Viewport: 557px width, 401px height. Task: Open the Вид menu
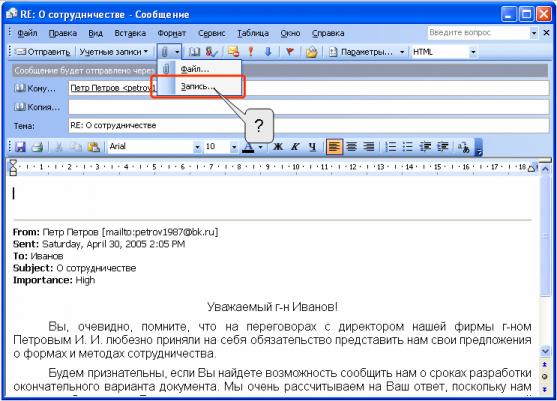[x=96, y=33]
